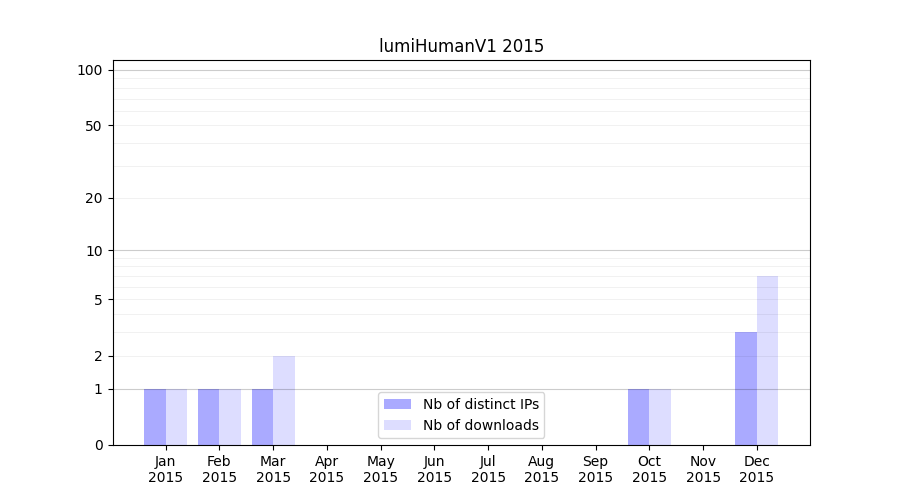Select the 'Apr 2015' x-axis label
The height and width of the screenshot is (500, 900).
[327, 469]
